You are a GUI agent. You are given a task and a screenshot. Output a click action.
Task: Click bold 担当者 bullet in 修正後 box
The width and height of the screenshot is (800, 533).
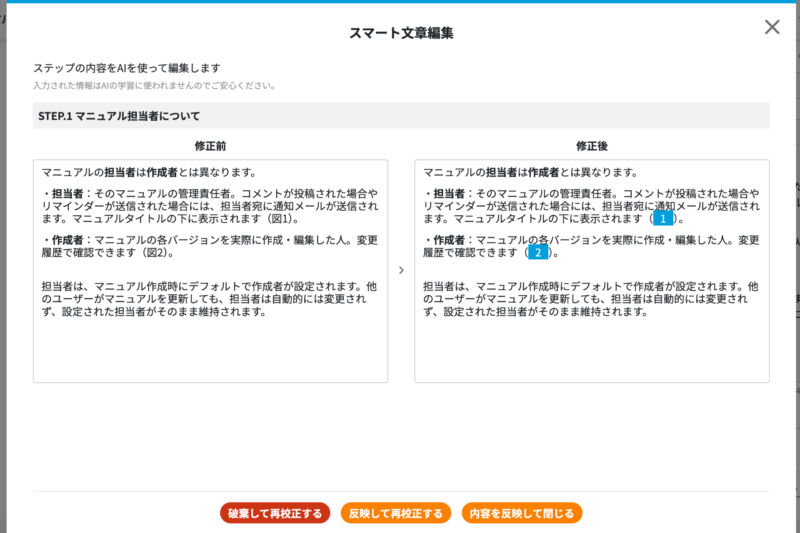(449, 194)
